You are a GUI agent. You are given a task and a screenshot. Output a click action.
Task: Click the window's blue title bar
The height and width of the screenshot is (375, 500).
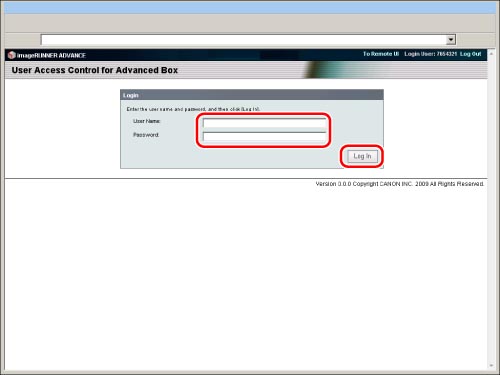point(250,7)
